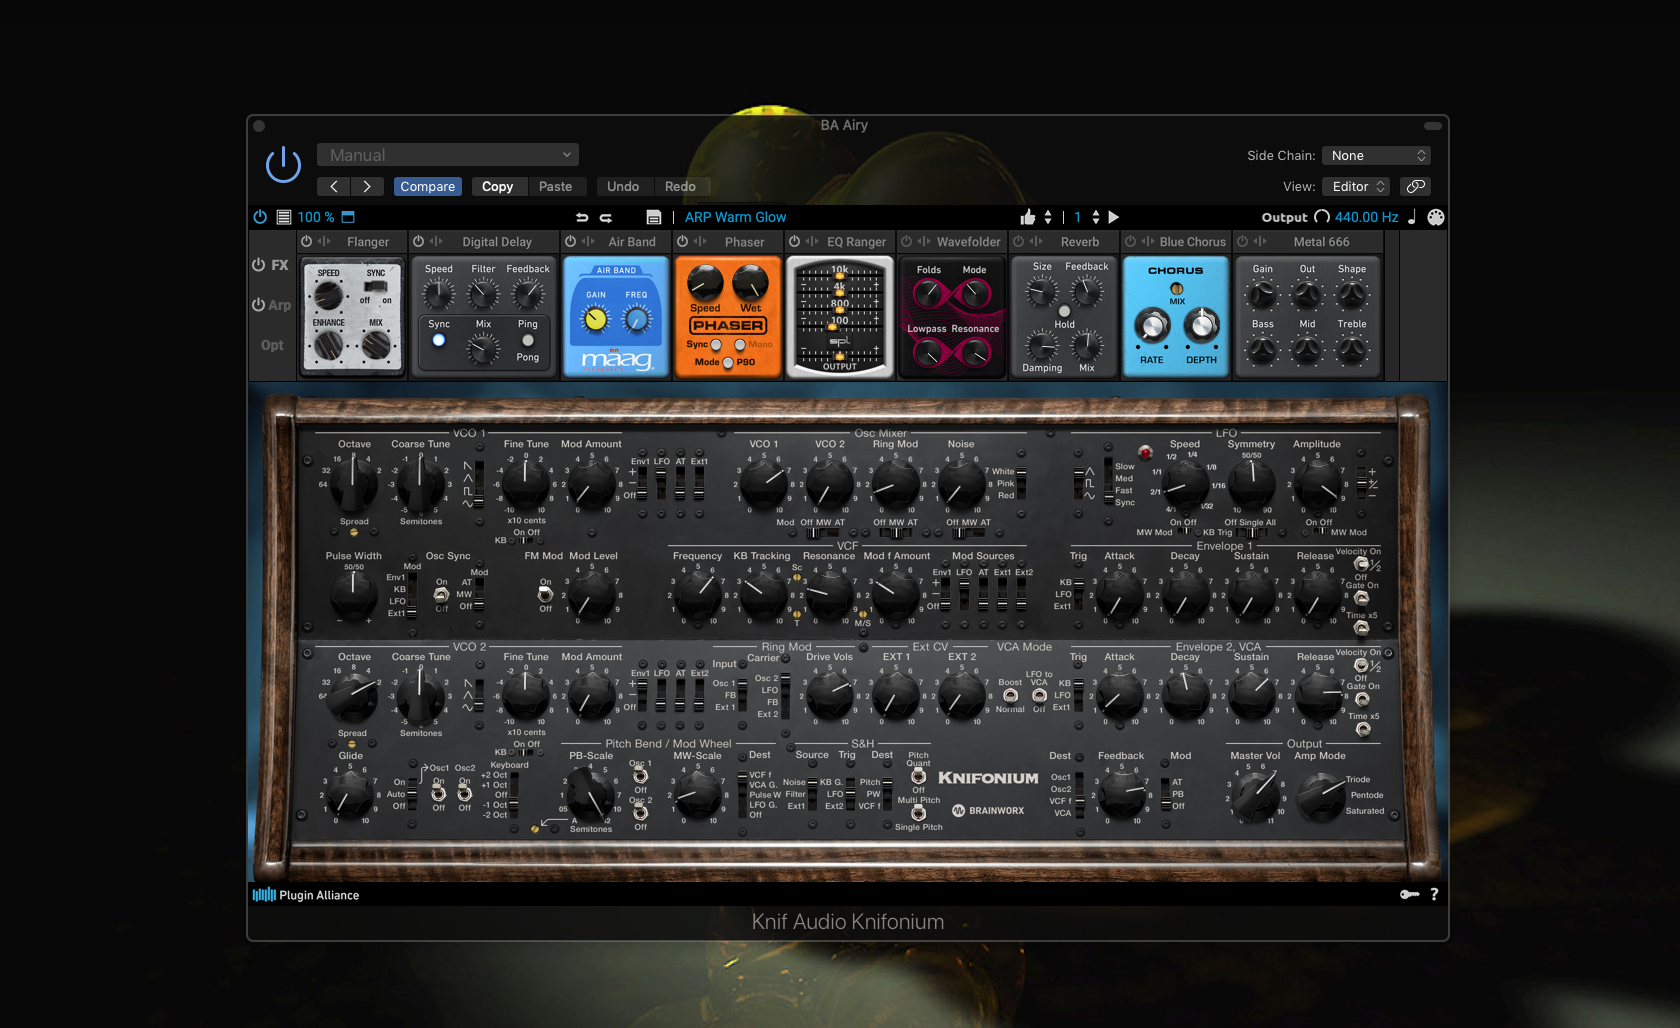This screenshot has width=1680, height=1028.
Task: Click the musical note tuning icon
Action: pos(1412,217)
